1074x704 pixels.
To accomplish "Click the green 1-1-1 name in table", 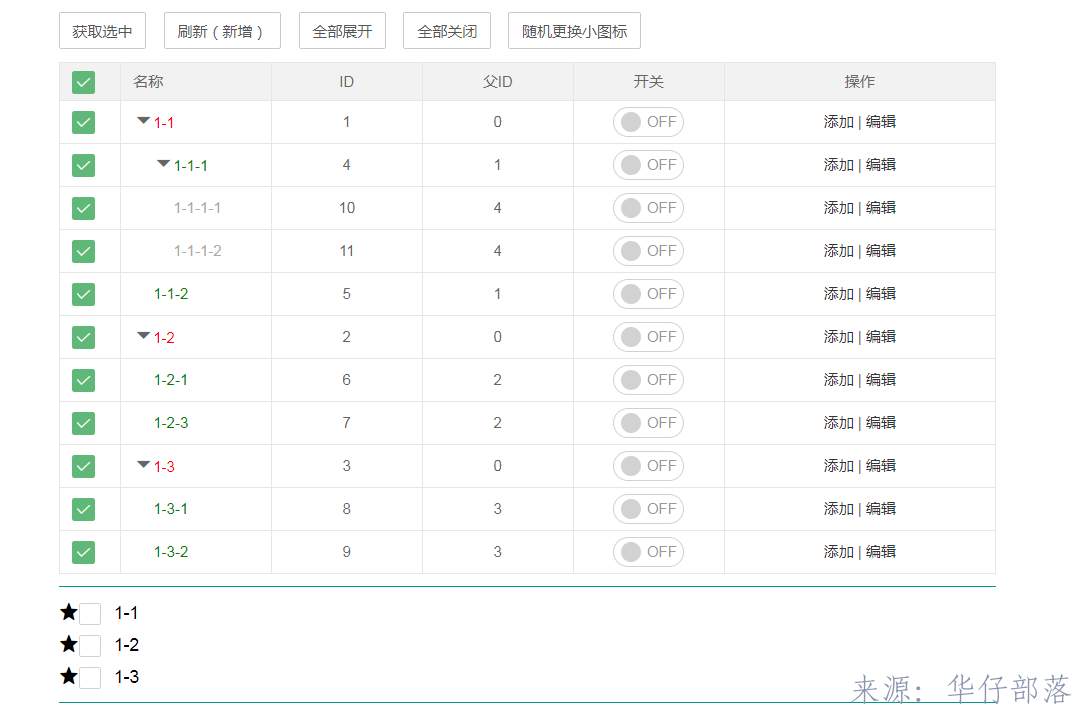I will pos(190,166).
